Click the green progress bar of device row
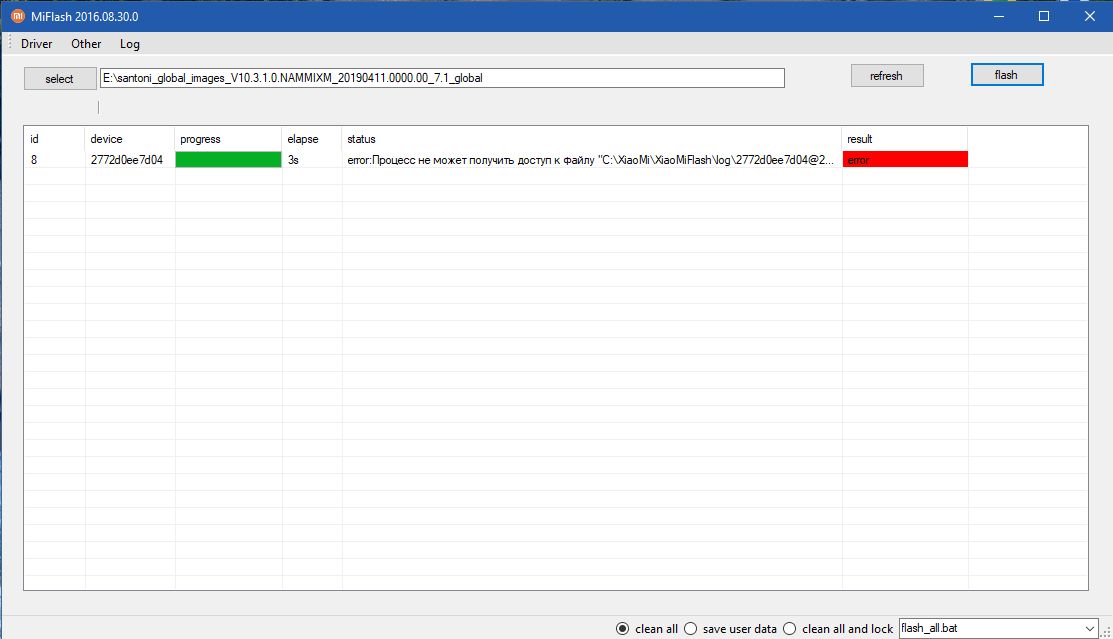This screenshot has height=639, width=1113. (x=228, y=160)
